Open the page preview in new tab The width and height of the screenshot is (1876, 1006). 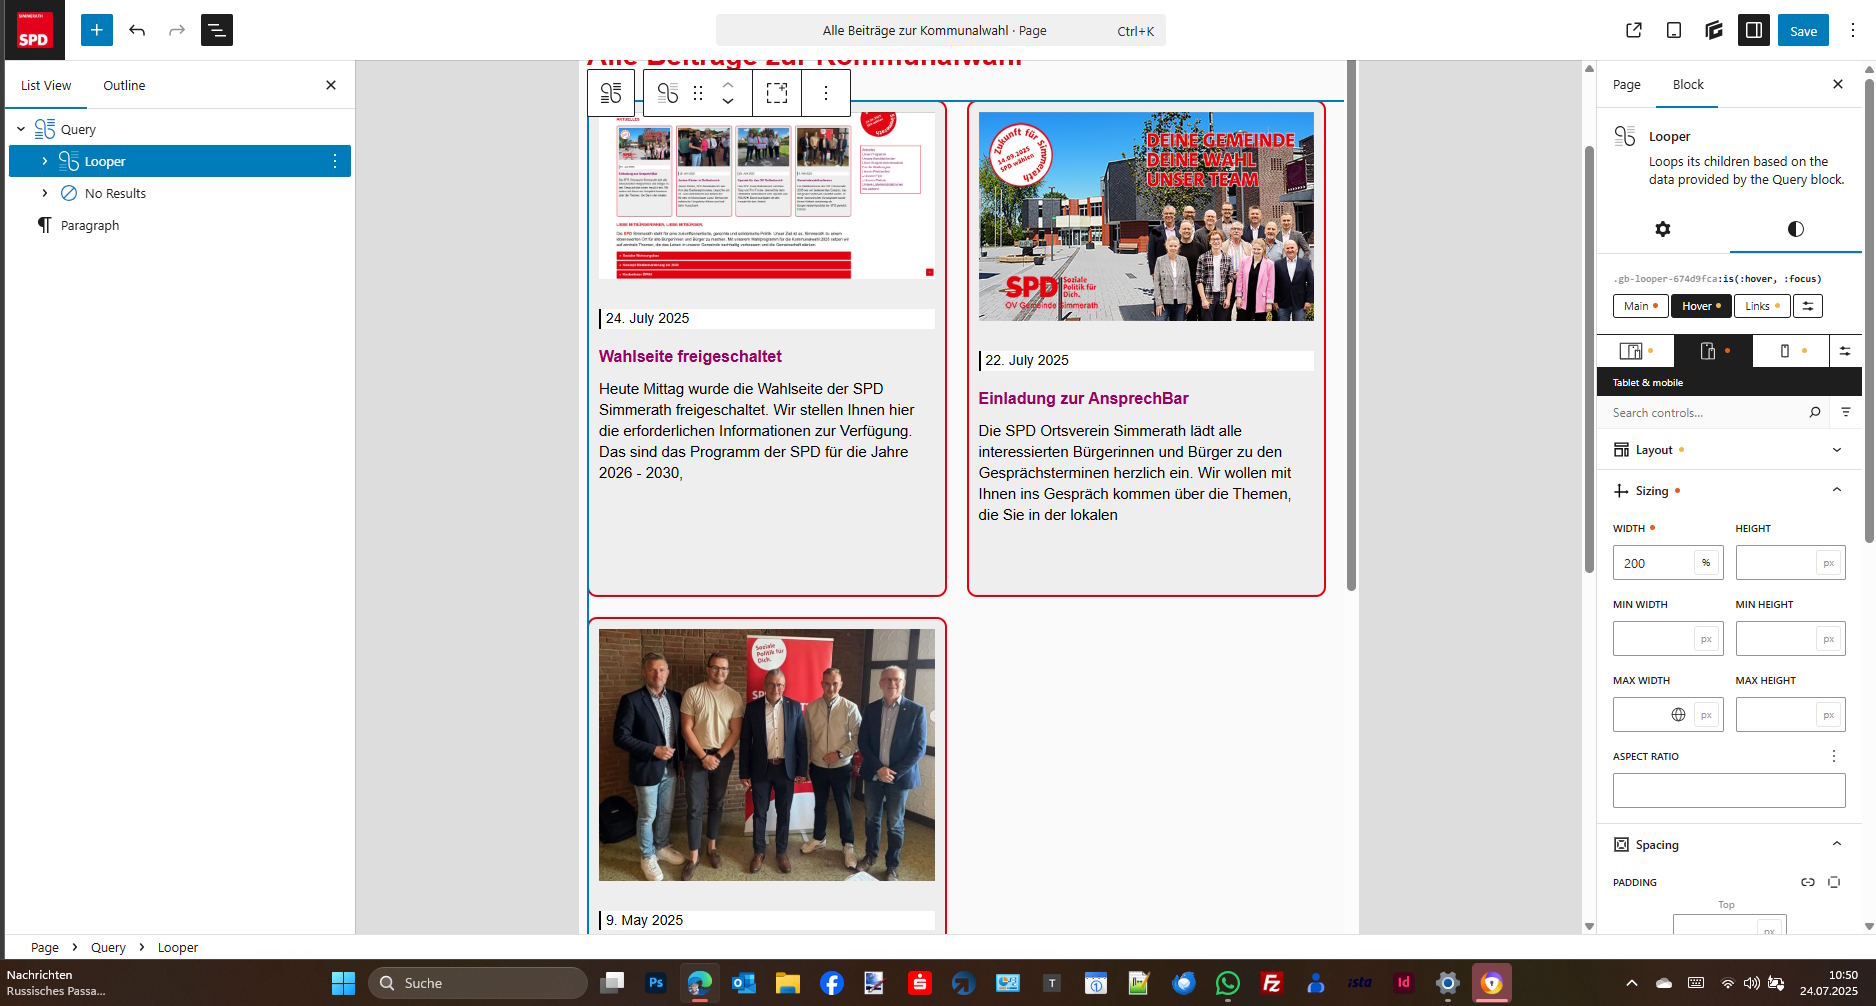tap(1634, 30)
